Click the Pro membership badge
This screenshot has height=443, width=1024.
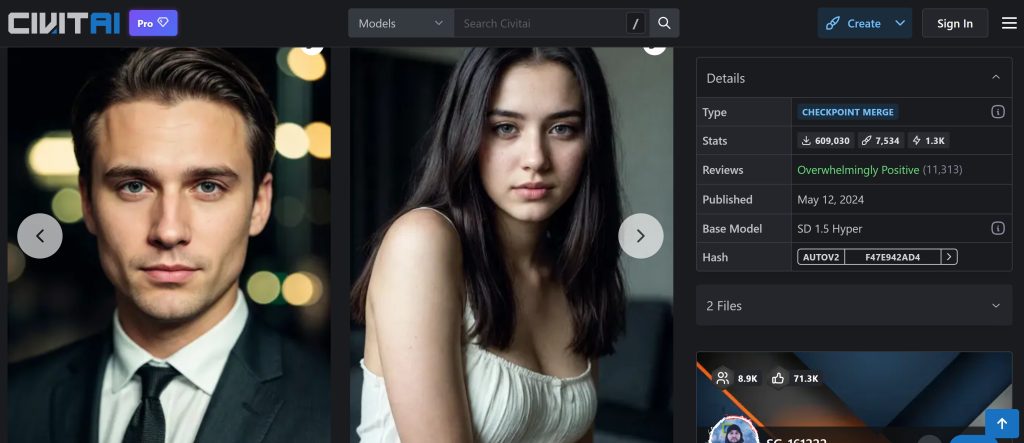(x=153, y=23)
